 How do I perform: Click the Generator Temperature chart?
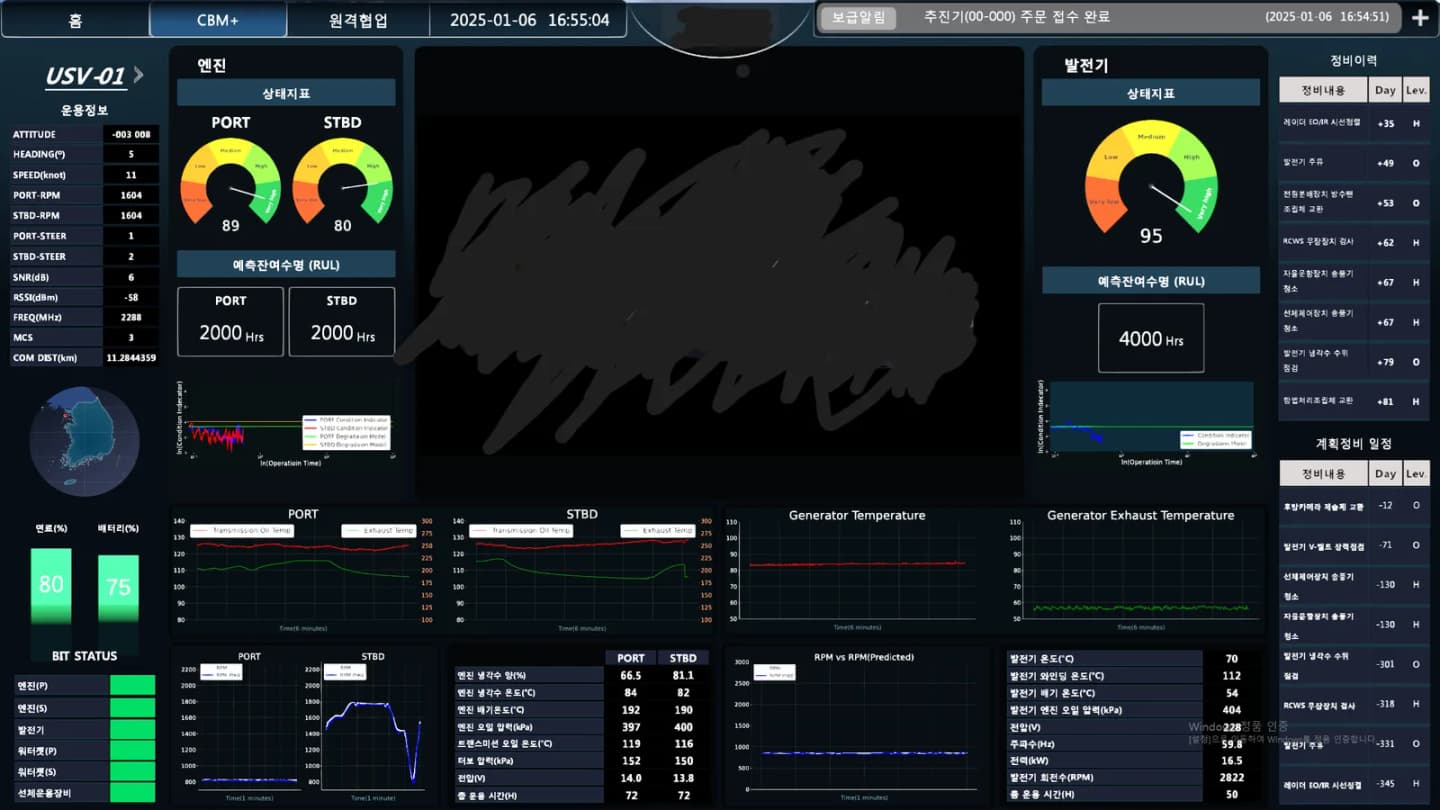(x=857, y=570)
